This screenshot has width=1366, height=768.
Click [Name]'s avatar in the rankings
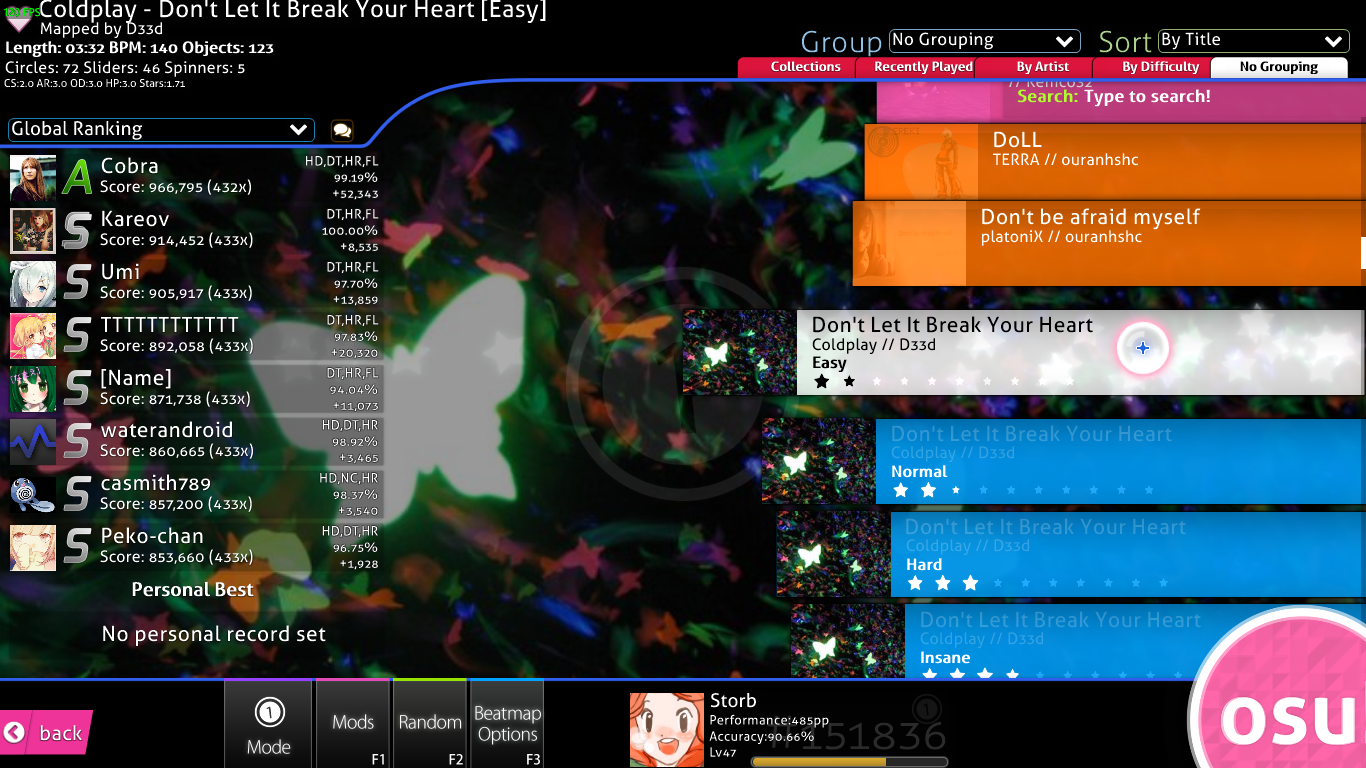click(x=33, y=390)
